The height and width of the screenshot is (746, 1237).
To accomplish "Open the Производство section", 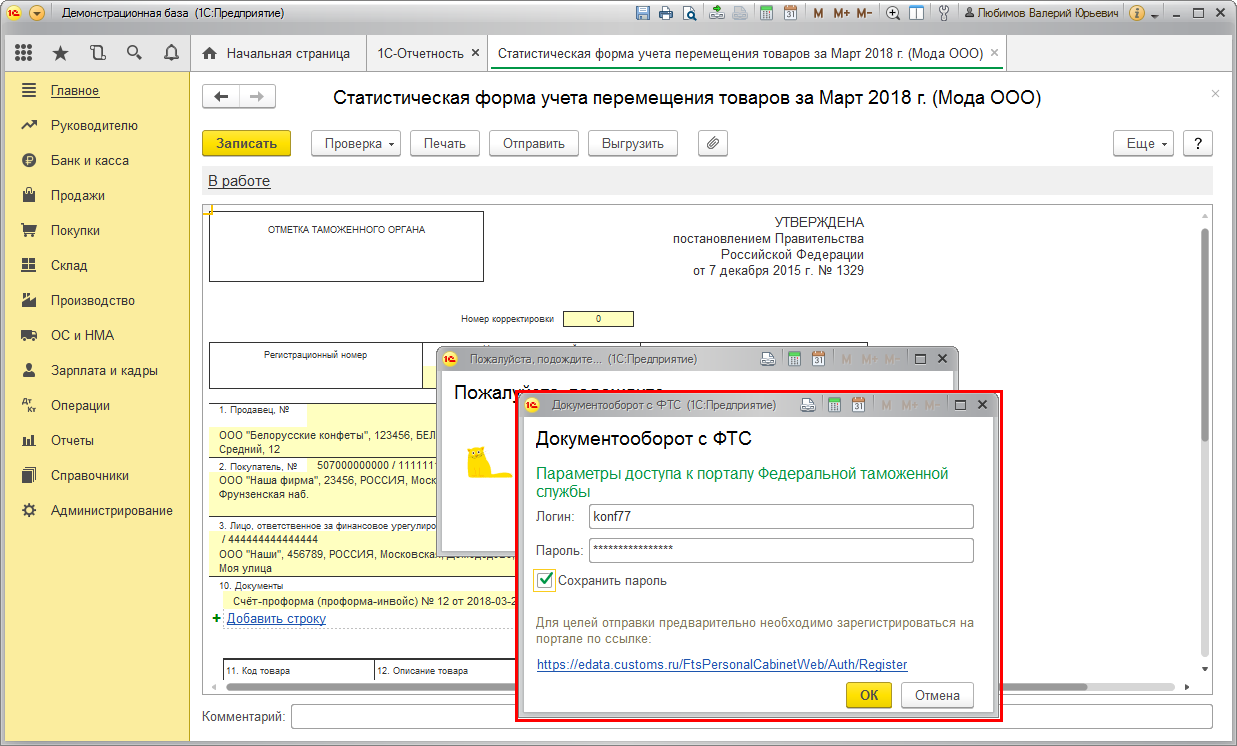I will click(93, 301).
